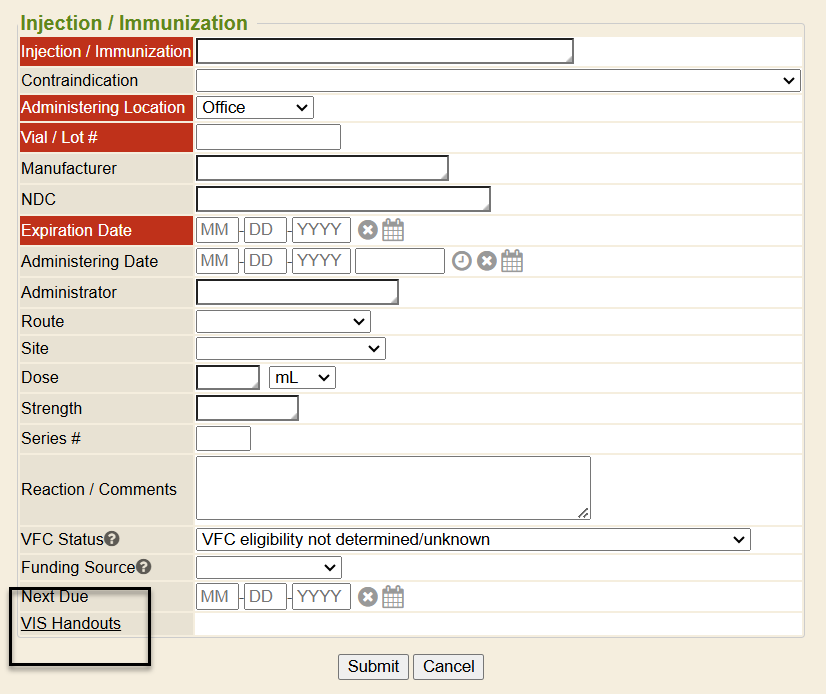Screen dimensions: 826x694
Task: Open the Next Due calendar picker
Action: pos(393,597)
